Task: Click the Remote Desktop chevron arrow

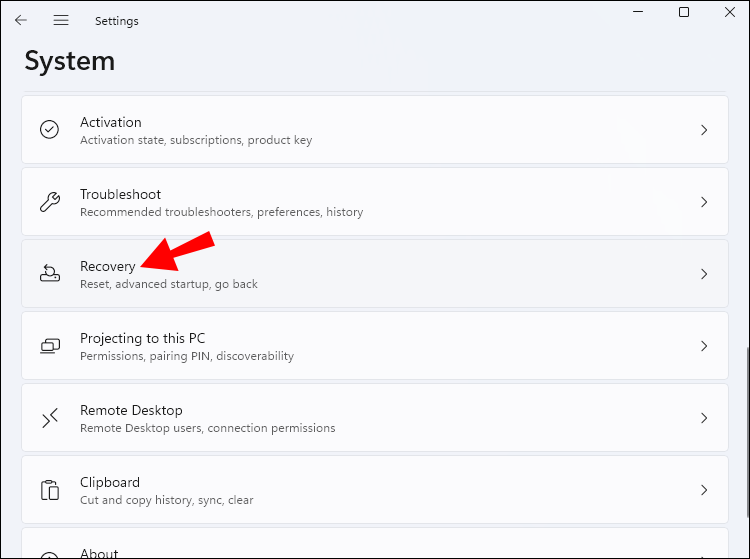Action: pyautogui.click(x=704, y=418)
